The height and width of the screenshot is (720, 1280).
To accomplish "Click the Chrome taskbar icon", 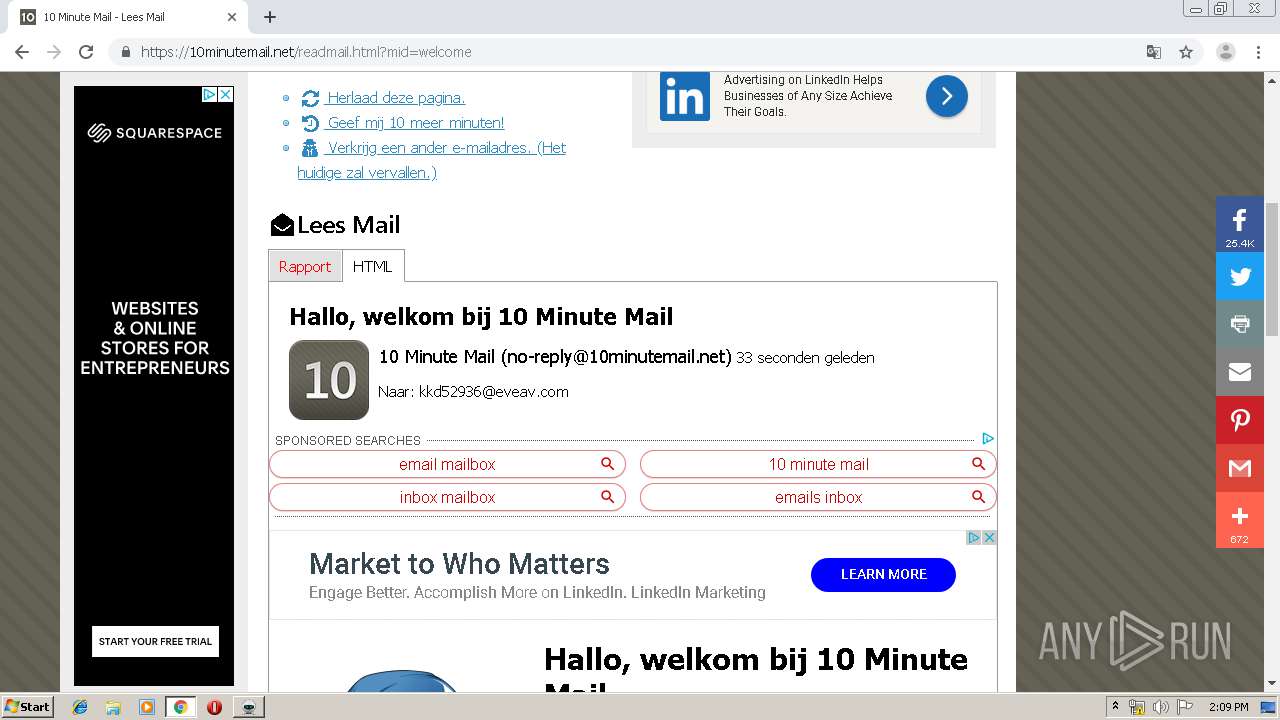I will click(x=180, y=707).
